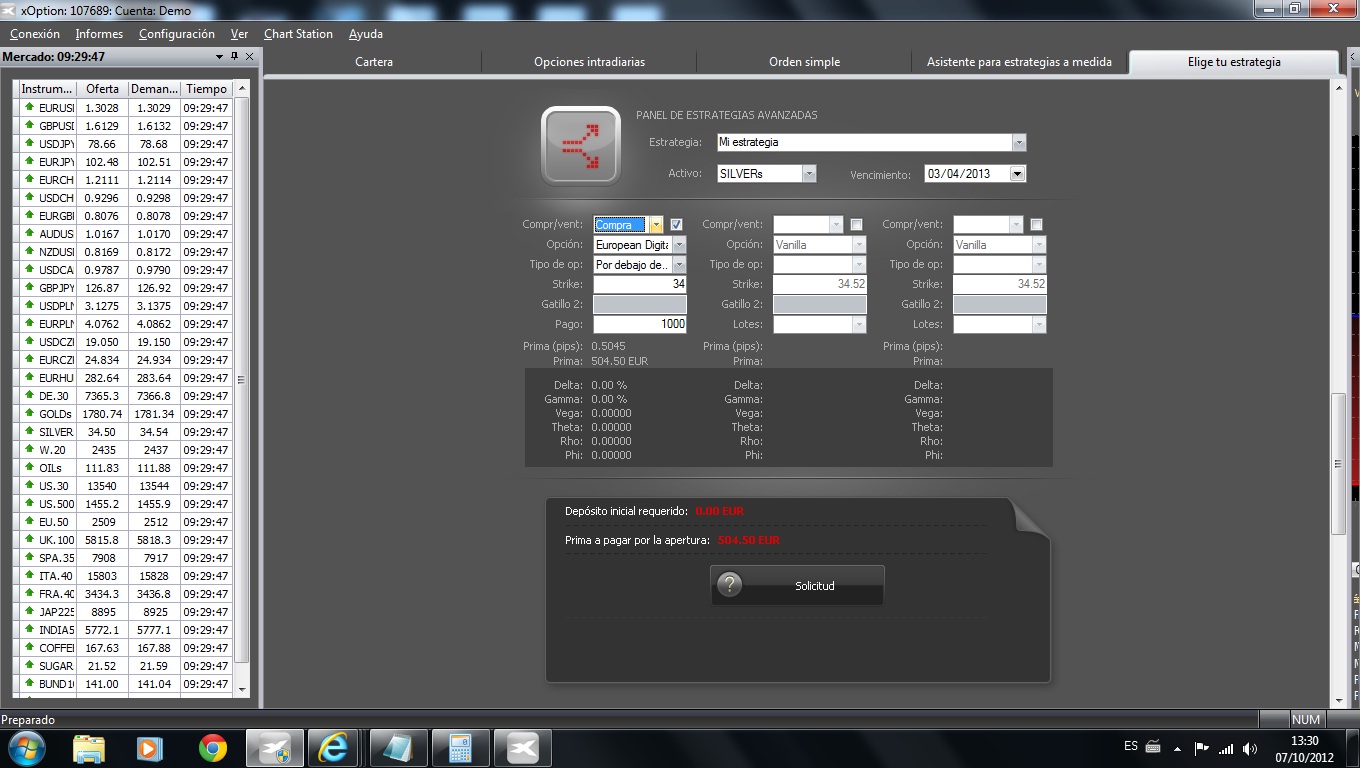Open the Vencimiento date dropdown
The image size is (1360, 768).
pos(1018,173)
